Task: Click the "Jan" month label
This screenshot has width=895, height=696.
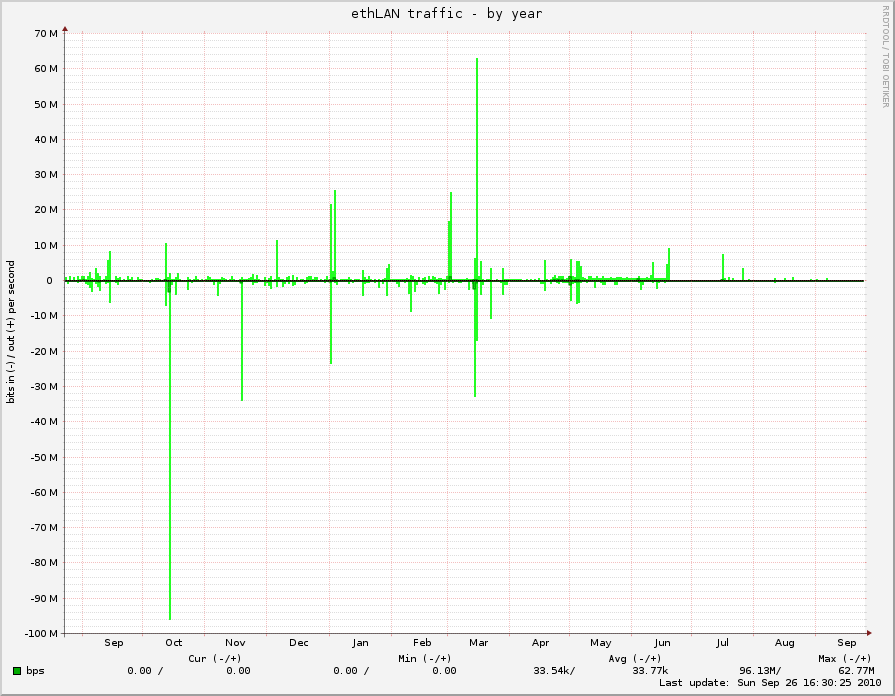Action: tap(360, 643)
